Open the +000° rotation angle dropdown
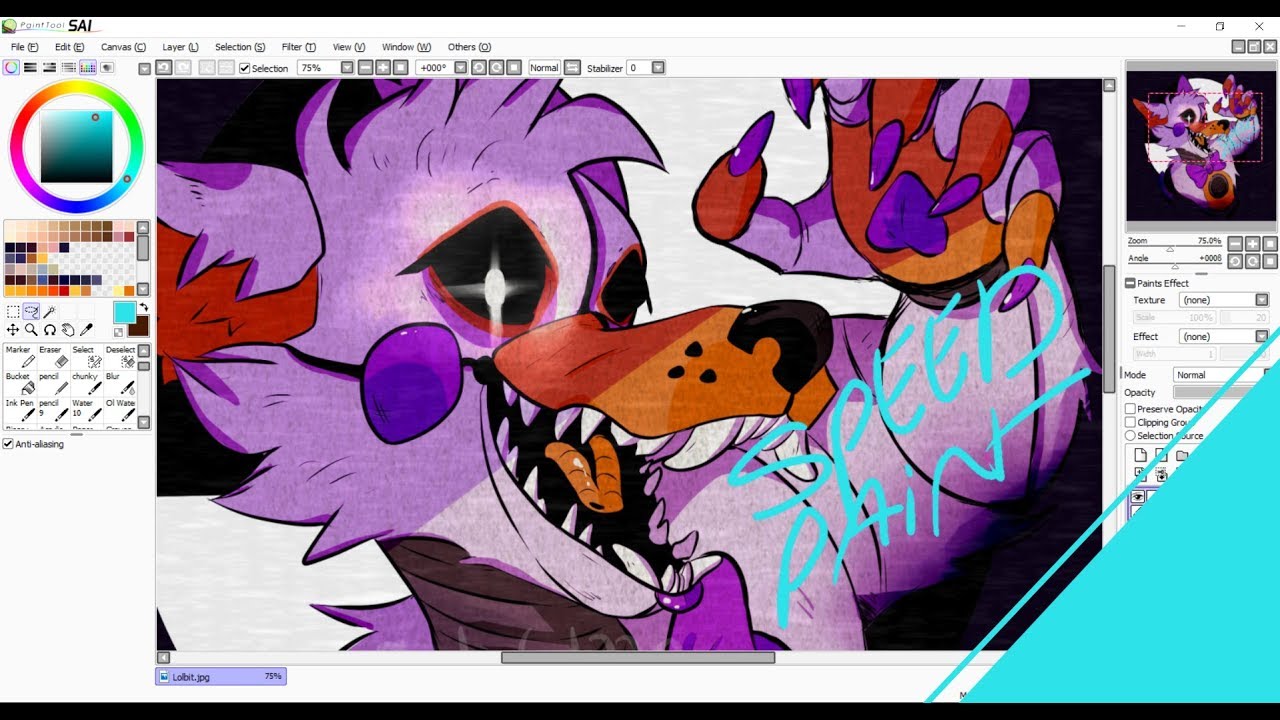 click(x=461, y=68)
